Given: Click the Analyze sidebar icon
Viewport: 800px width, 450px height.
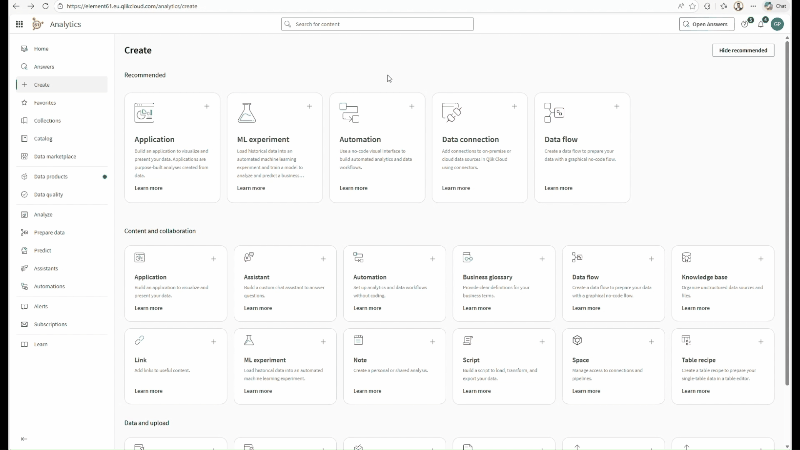Looking at the screenshot, I should (24, 214).
